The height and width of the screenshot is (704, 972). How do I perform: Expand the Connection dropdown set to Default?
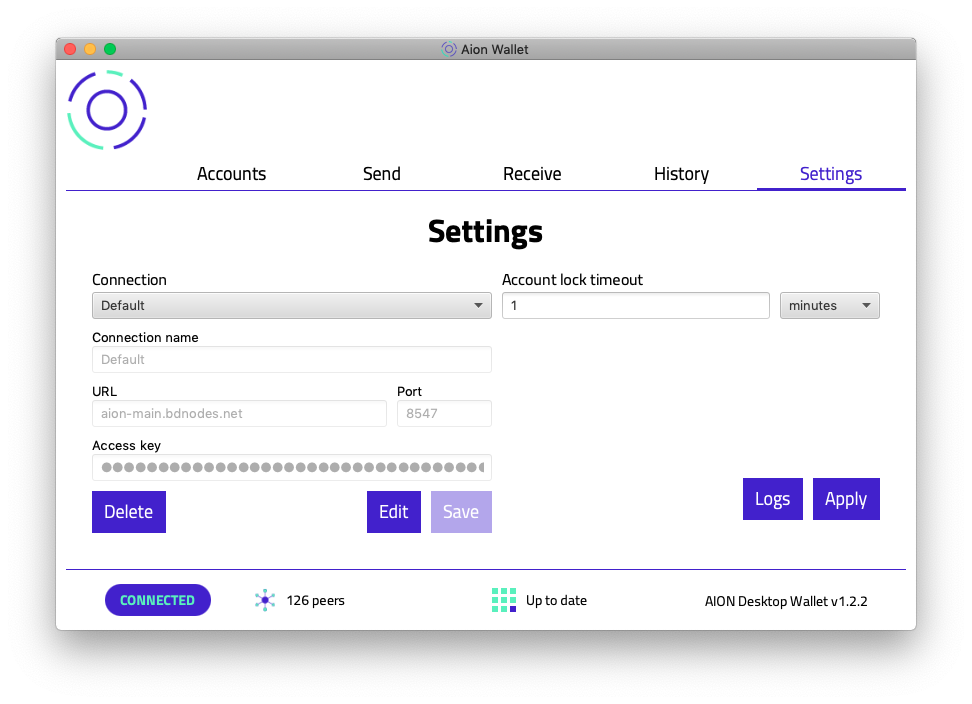tap(292, 306)
